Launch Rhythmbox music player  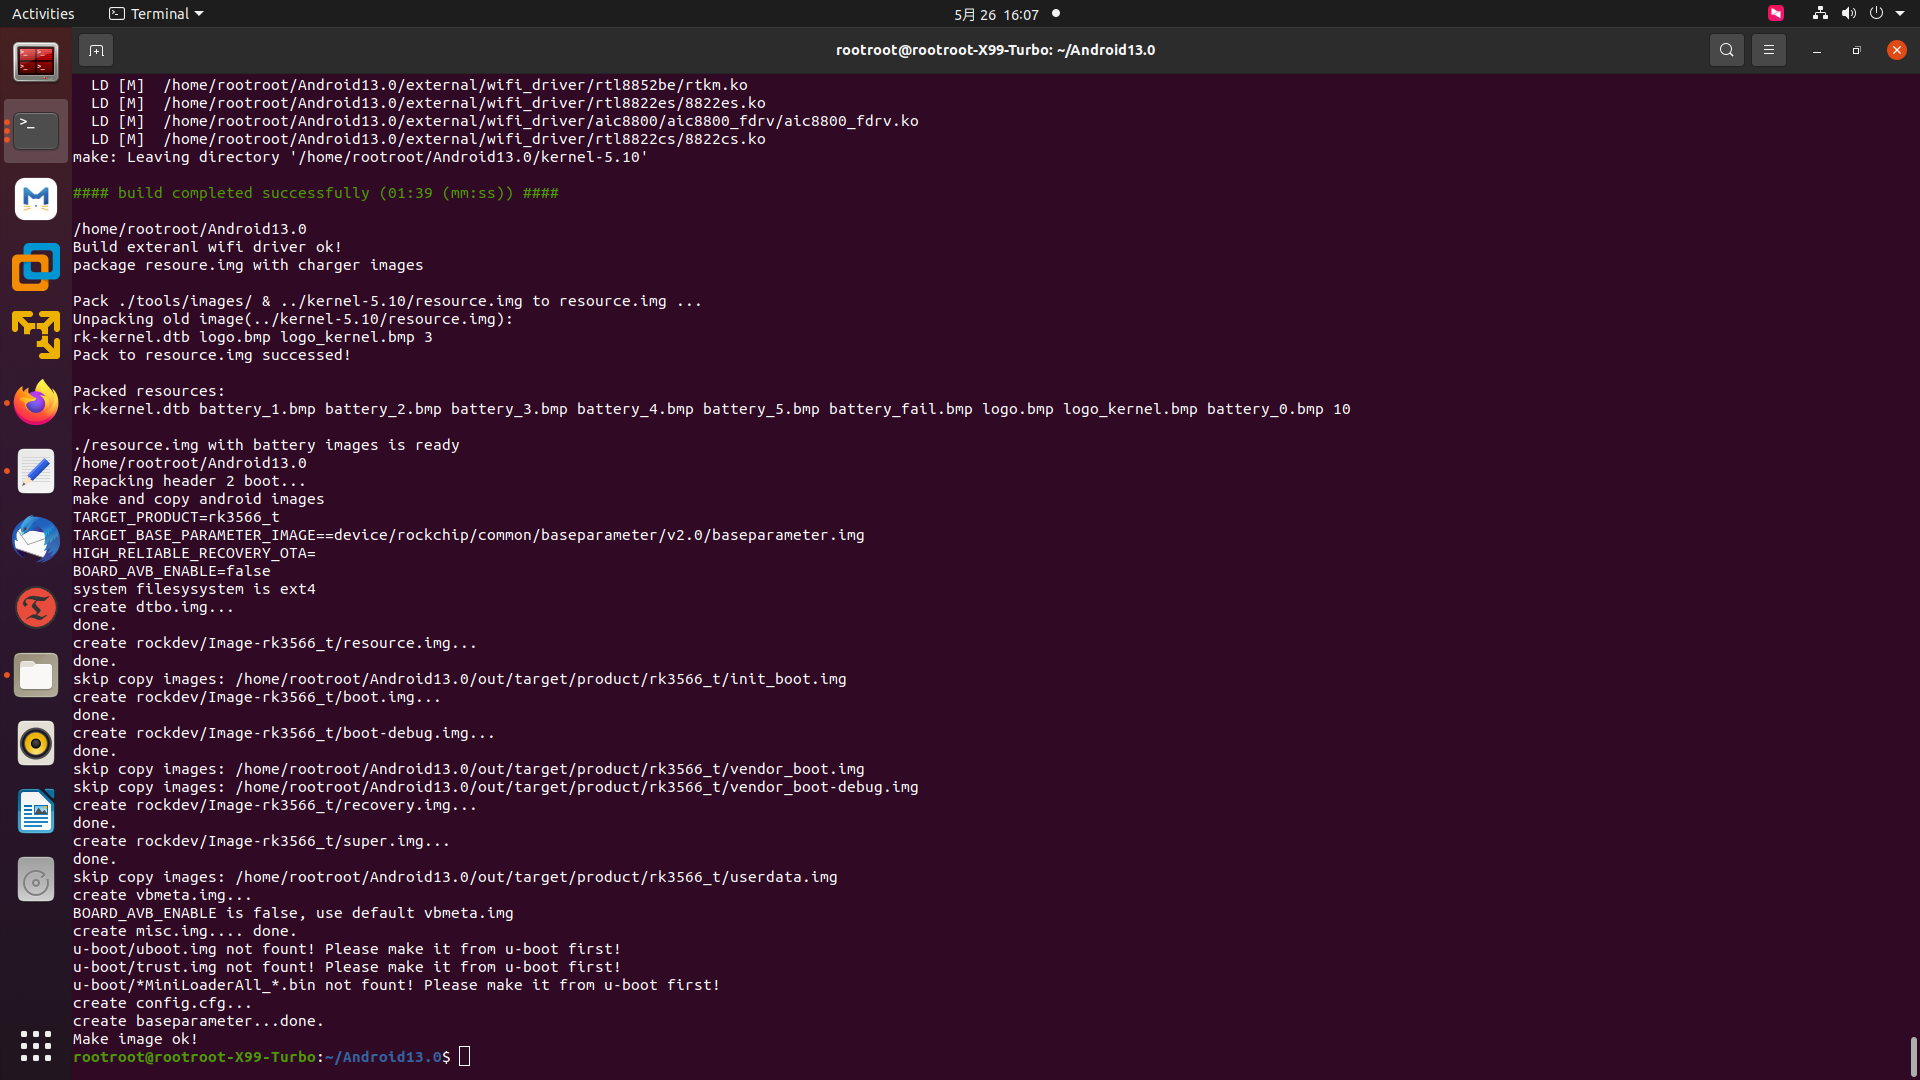coord(36,743)
